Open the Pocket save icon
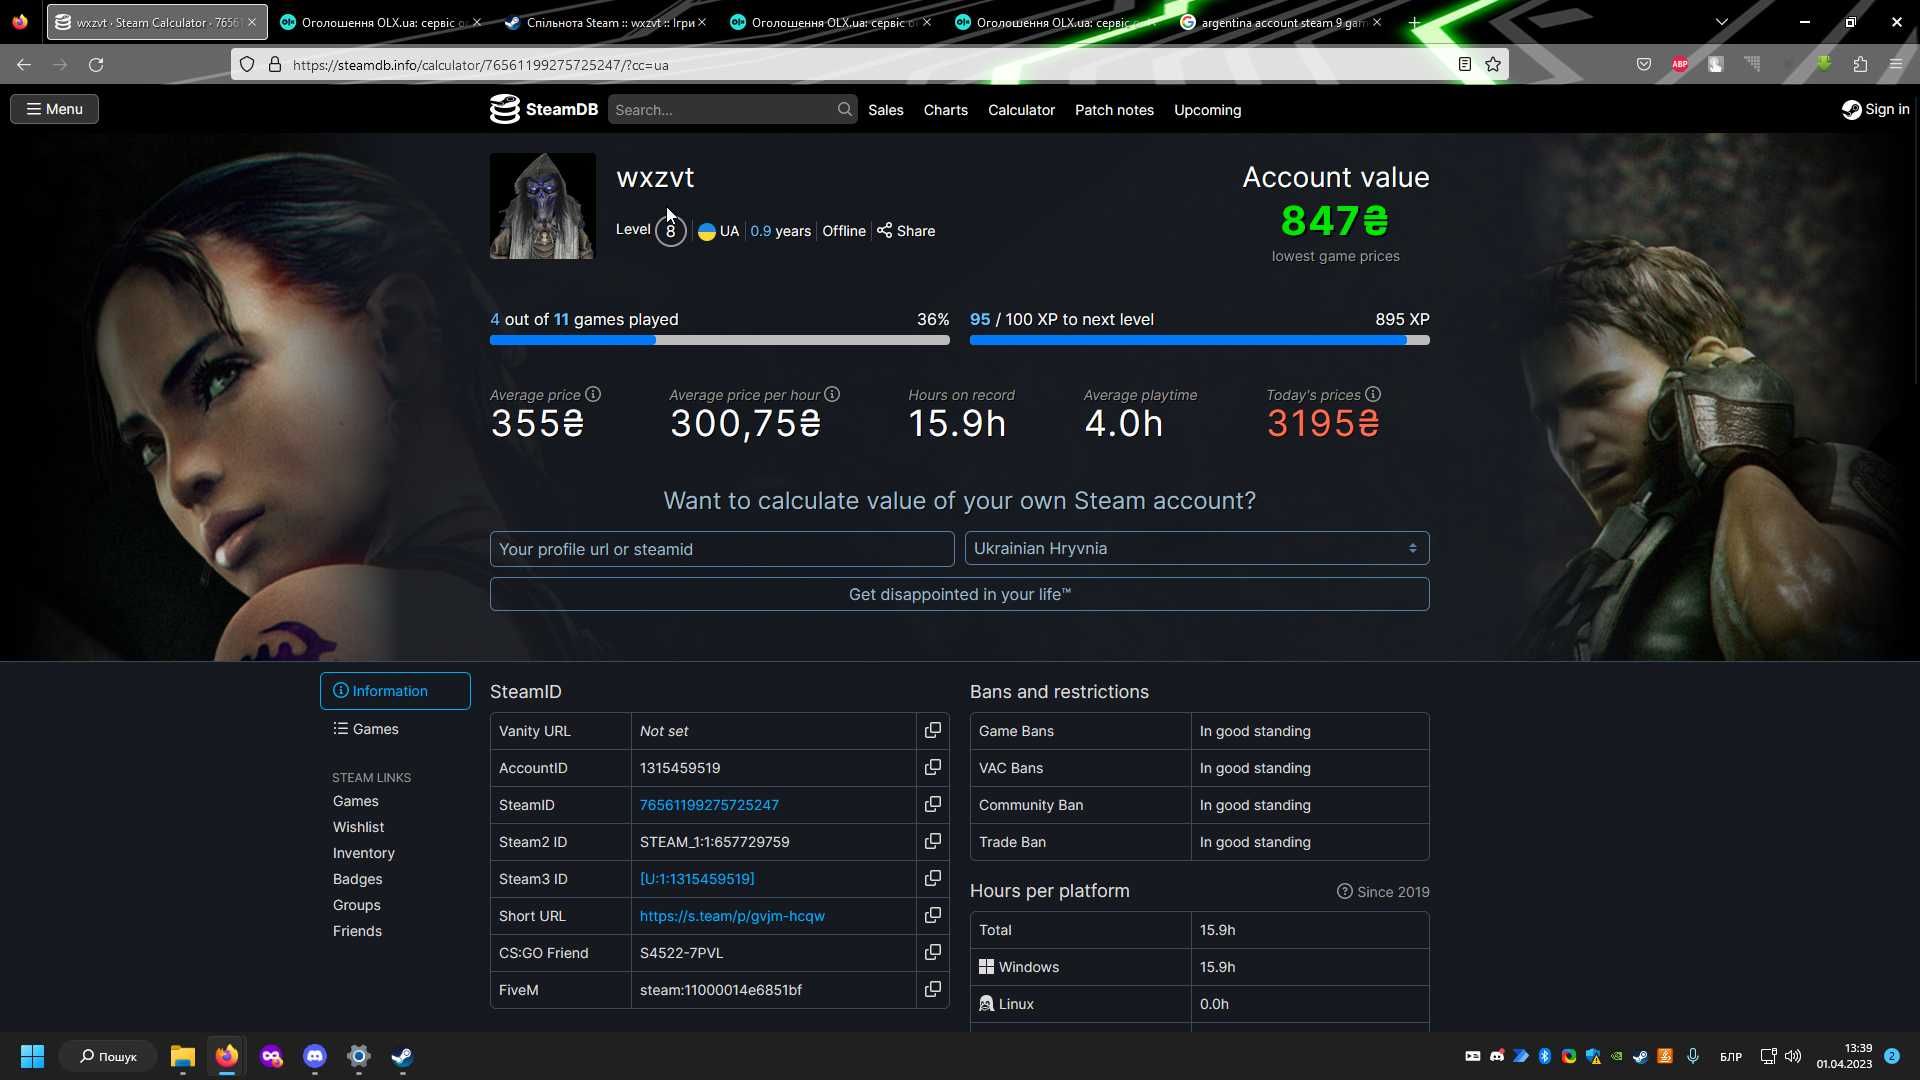 (1644, 64)
